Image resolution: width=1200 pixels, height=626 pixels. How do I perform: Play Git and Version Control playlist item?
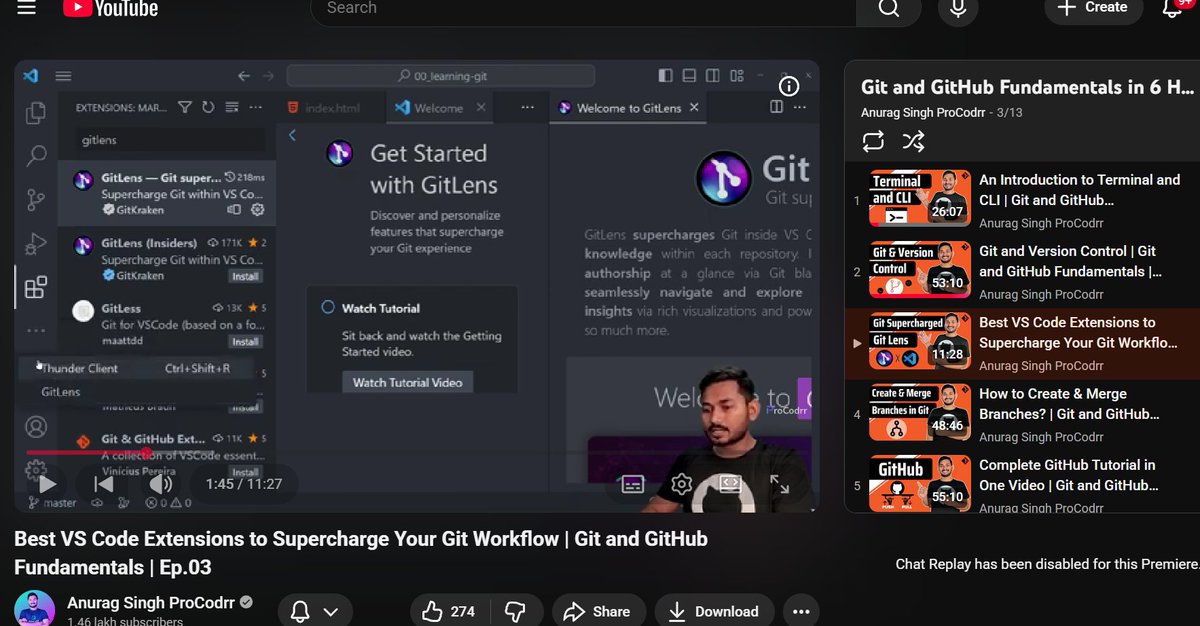(x=1022, y=271)
